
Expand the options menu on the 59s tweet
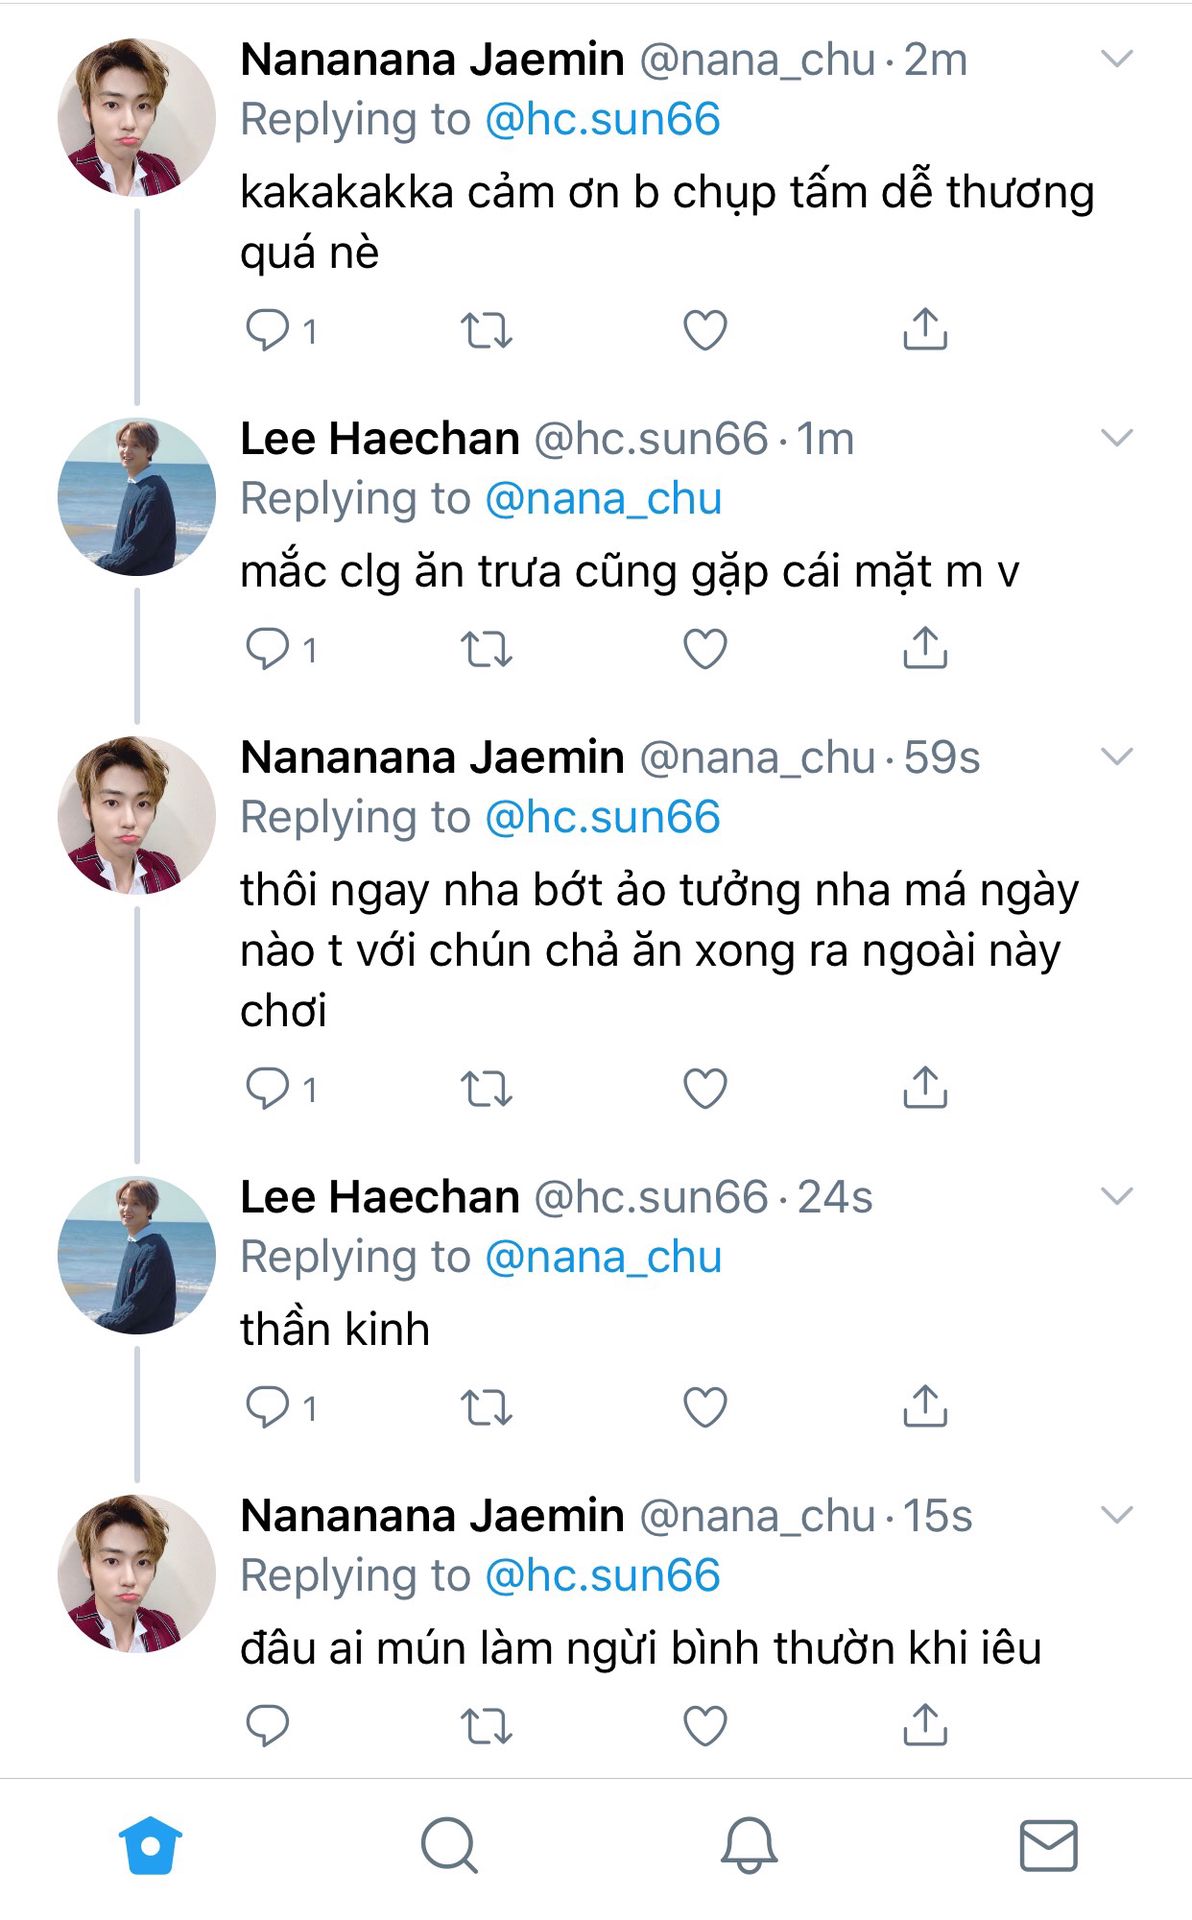[1116, 757]
